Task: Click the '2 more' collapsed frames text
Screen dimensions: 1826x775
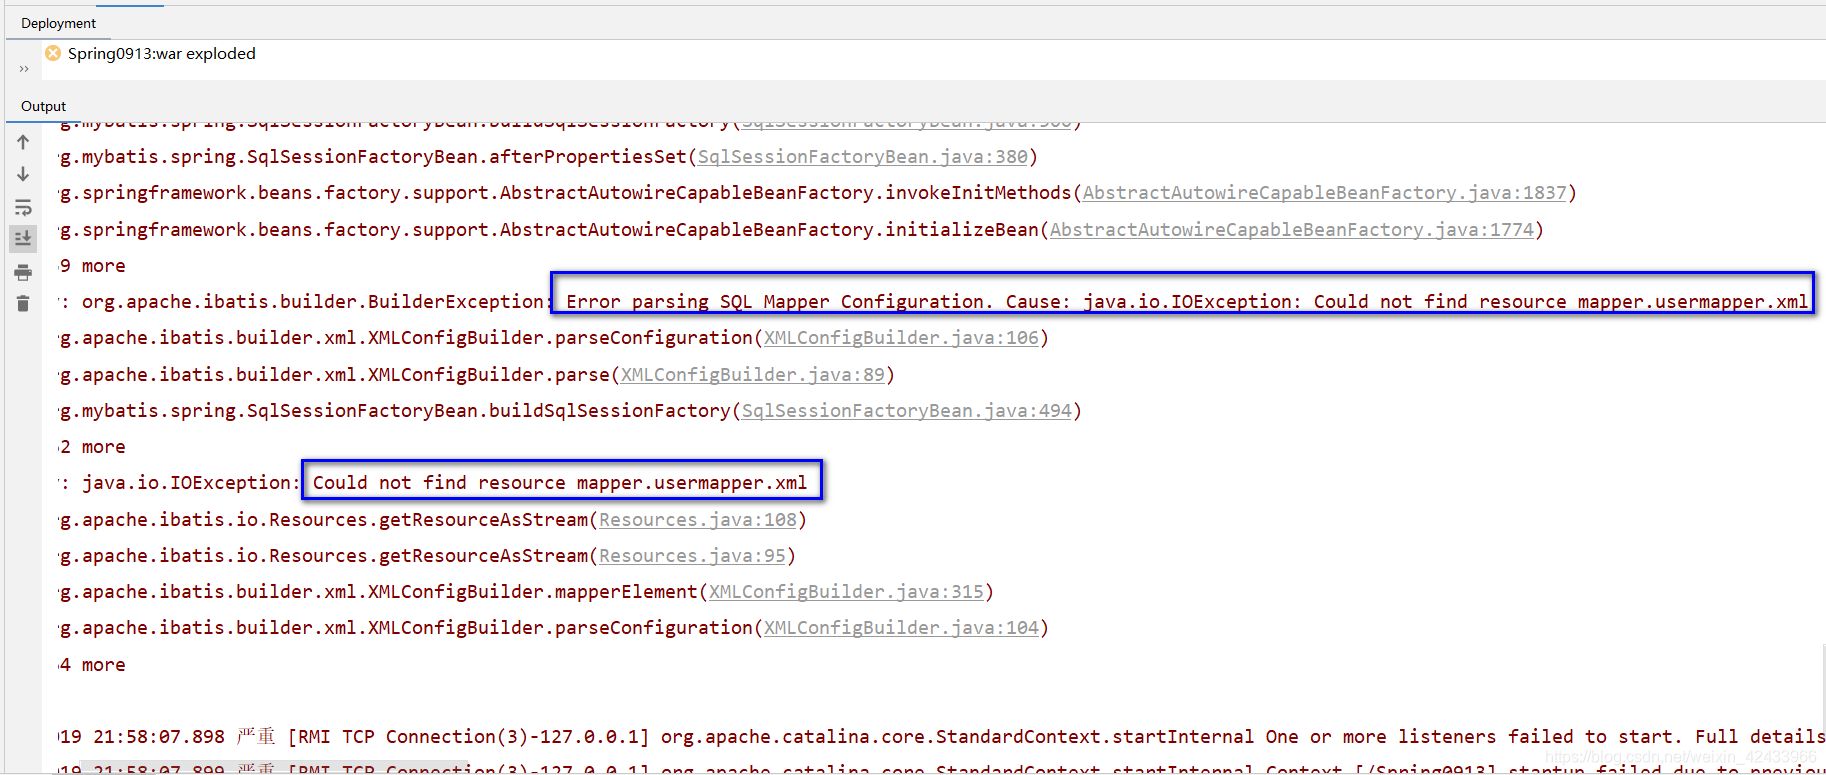Action: point(93,447)
